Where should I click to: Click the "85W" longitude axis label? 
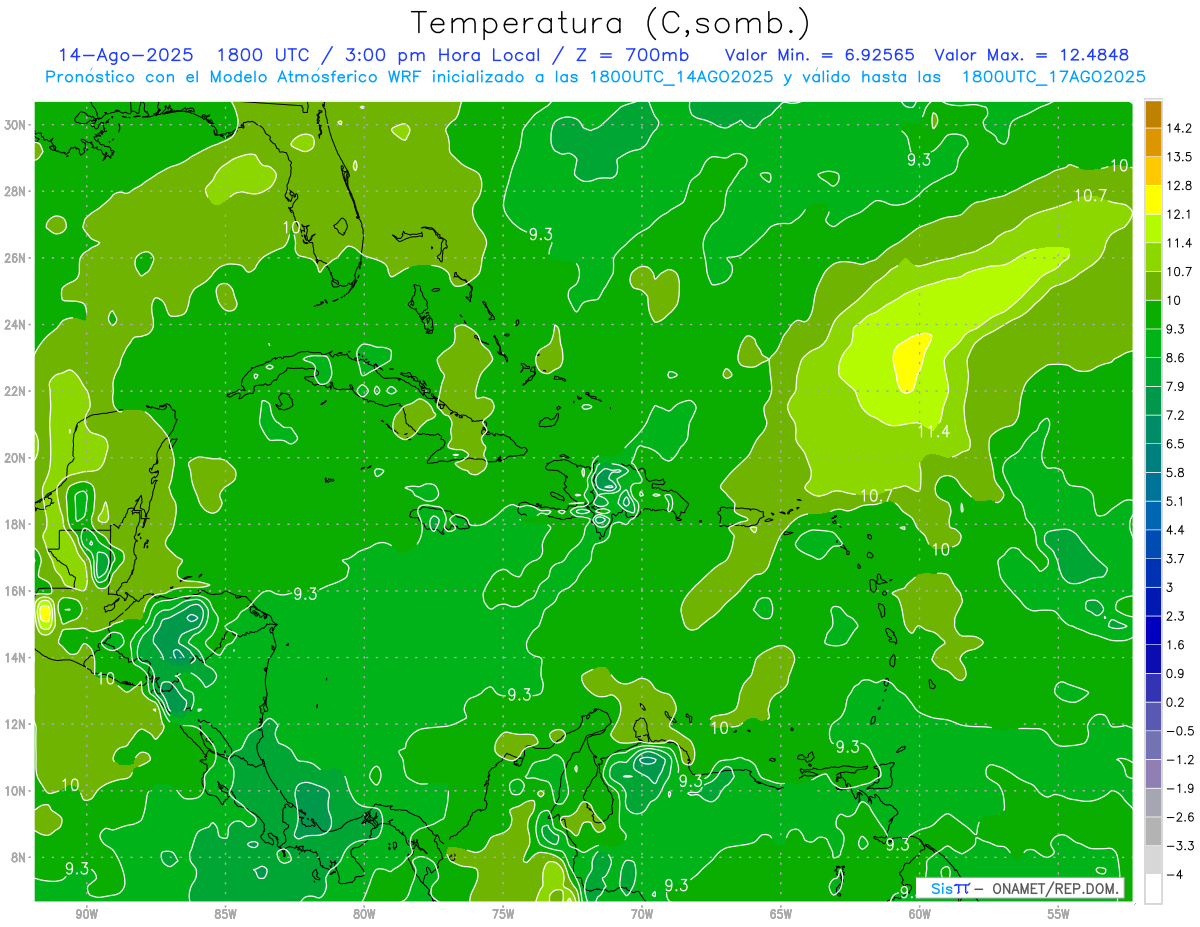[x=225, y=914]
